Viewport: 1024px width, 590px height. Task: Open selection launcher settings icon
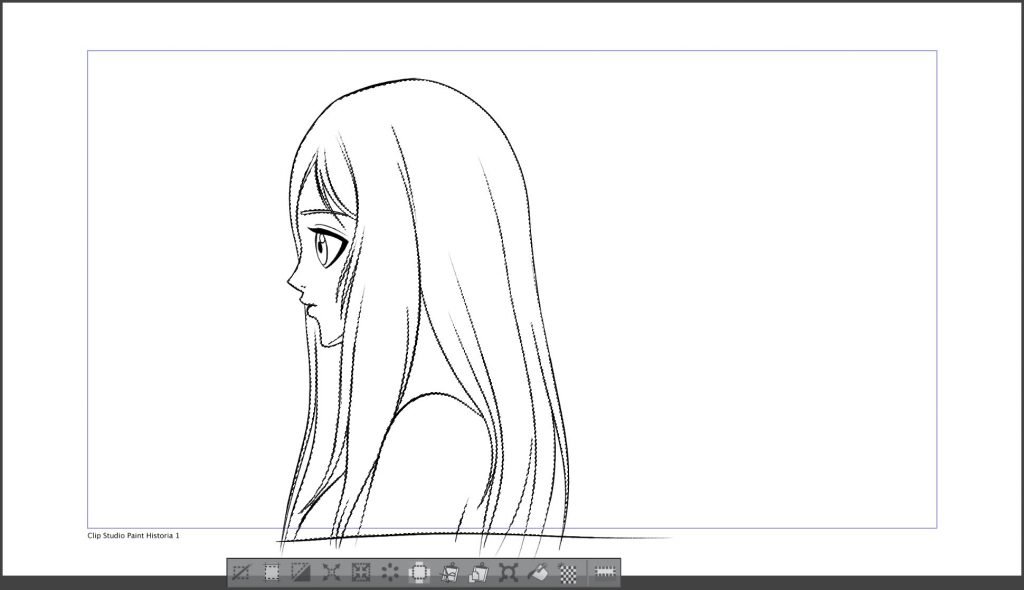pyautogui.click(x=605, y=572)
